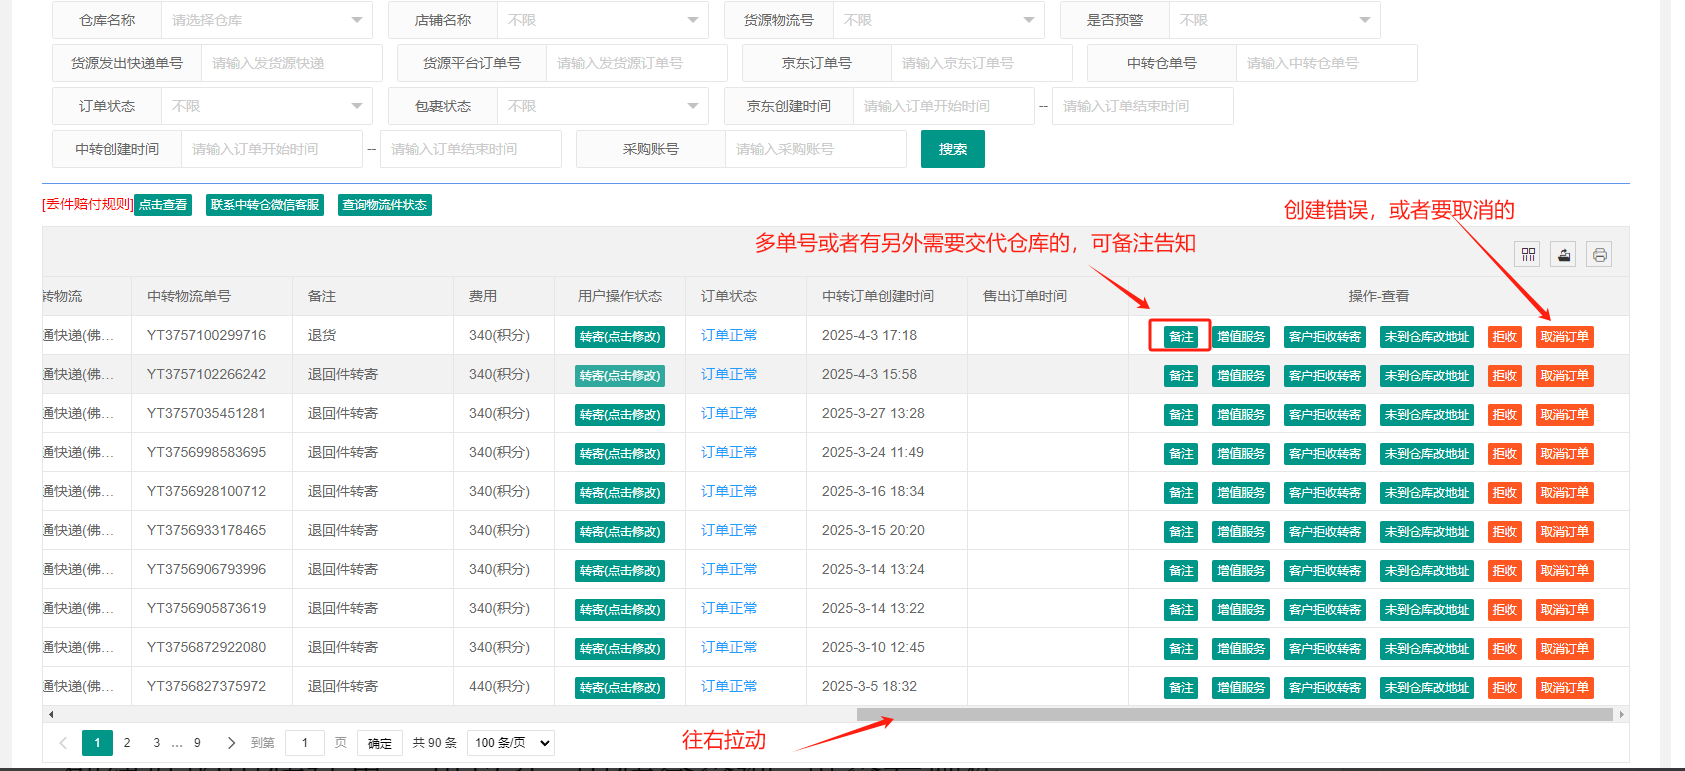This screenshot has width=1685, height=771.
Task: Click 查询物流件状态 button
Action: coord(385,205)
